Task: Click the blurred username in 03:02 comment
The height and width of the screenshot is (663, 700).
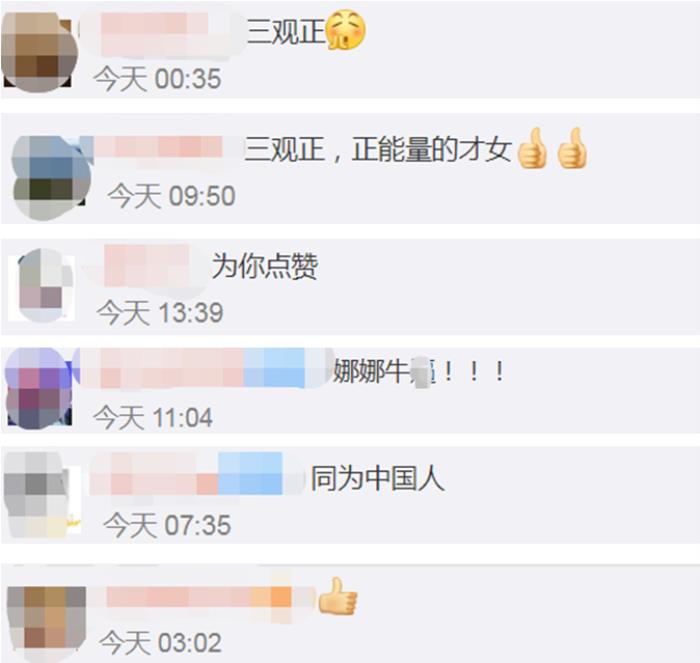Action: pos(210,597)
